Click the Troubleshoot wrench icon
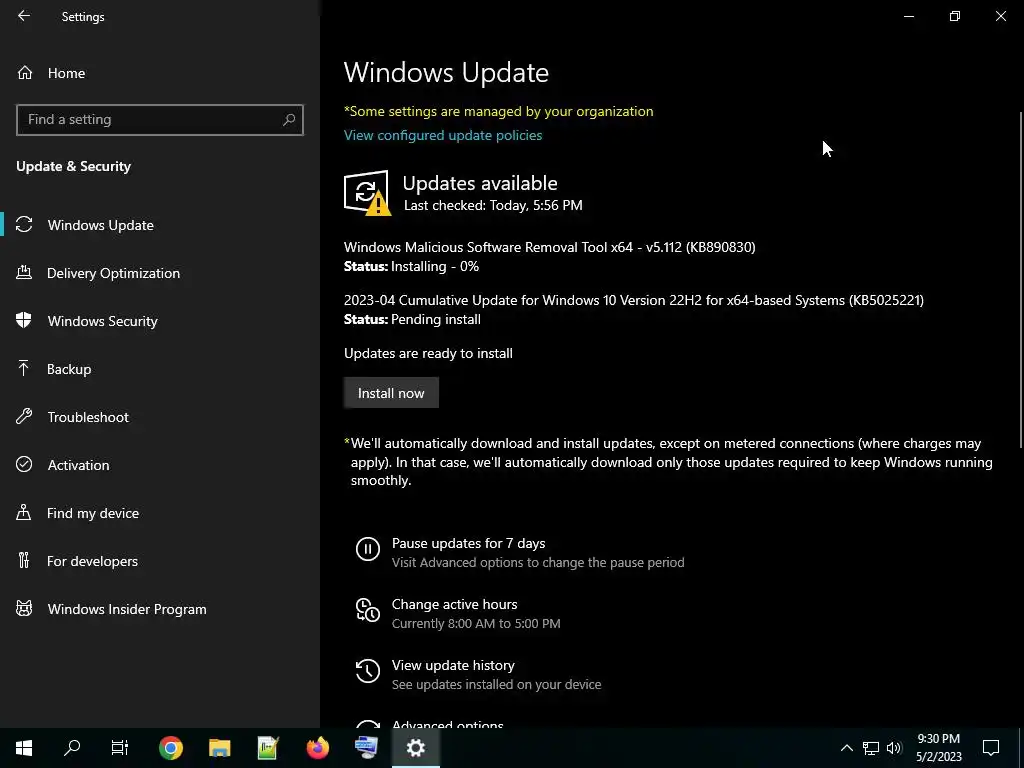This screenshot has width=1024, height=768. coord(24,416)
